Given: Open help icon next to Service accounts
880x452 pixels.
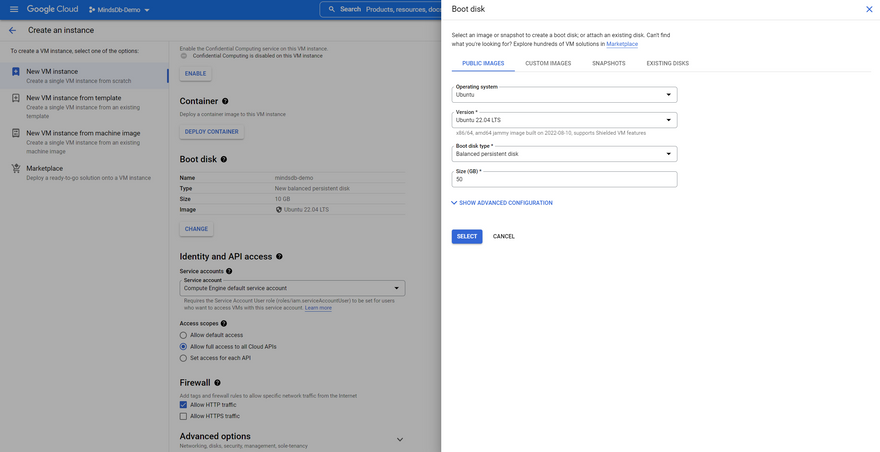Looking at the screenshot, I should (x=229, y=271).
